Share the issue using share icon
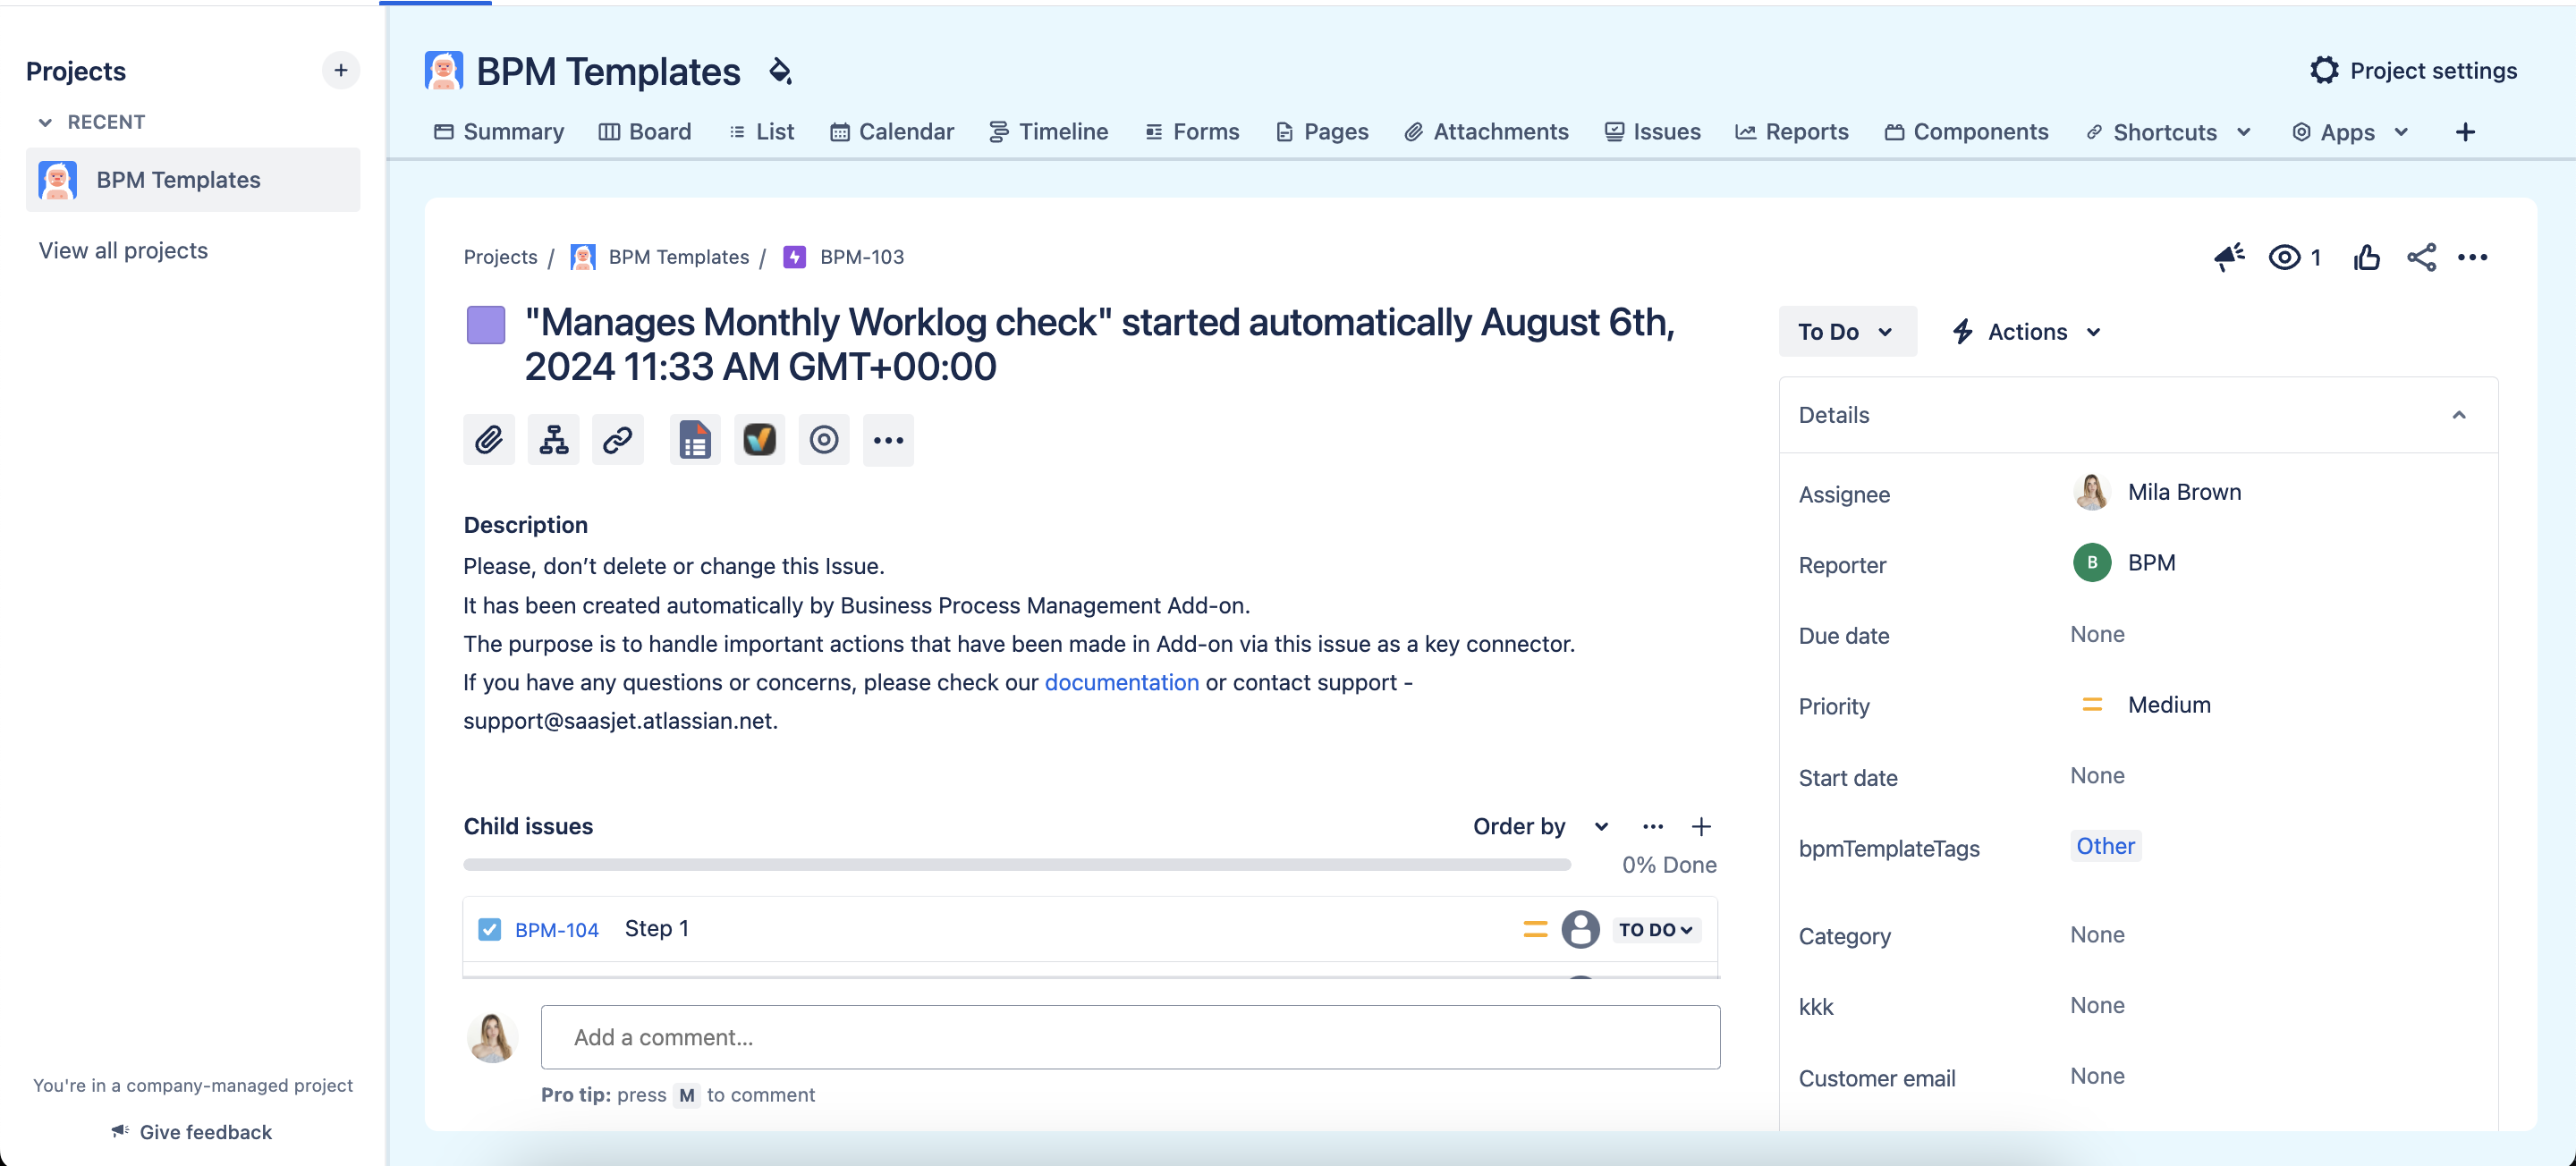The width and height of the screenshot is (2576, 1166). click(2421, 257)
